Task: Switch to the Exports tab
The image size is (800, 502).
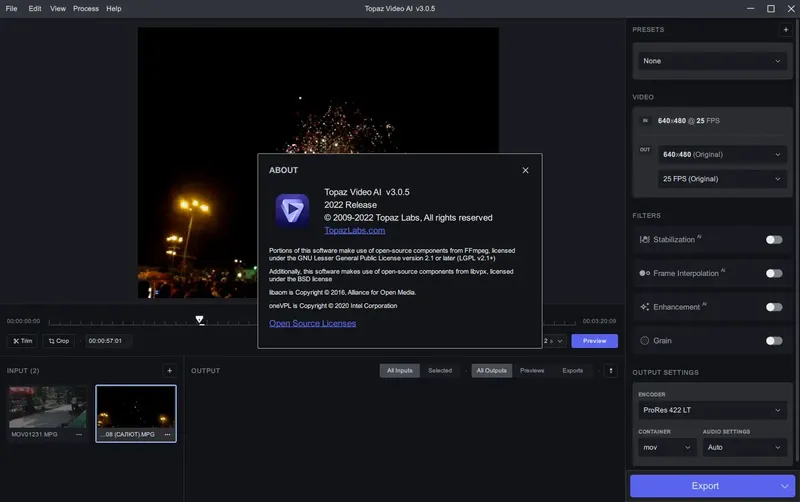Action: click(572, 371)
